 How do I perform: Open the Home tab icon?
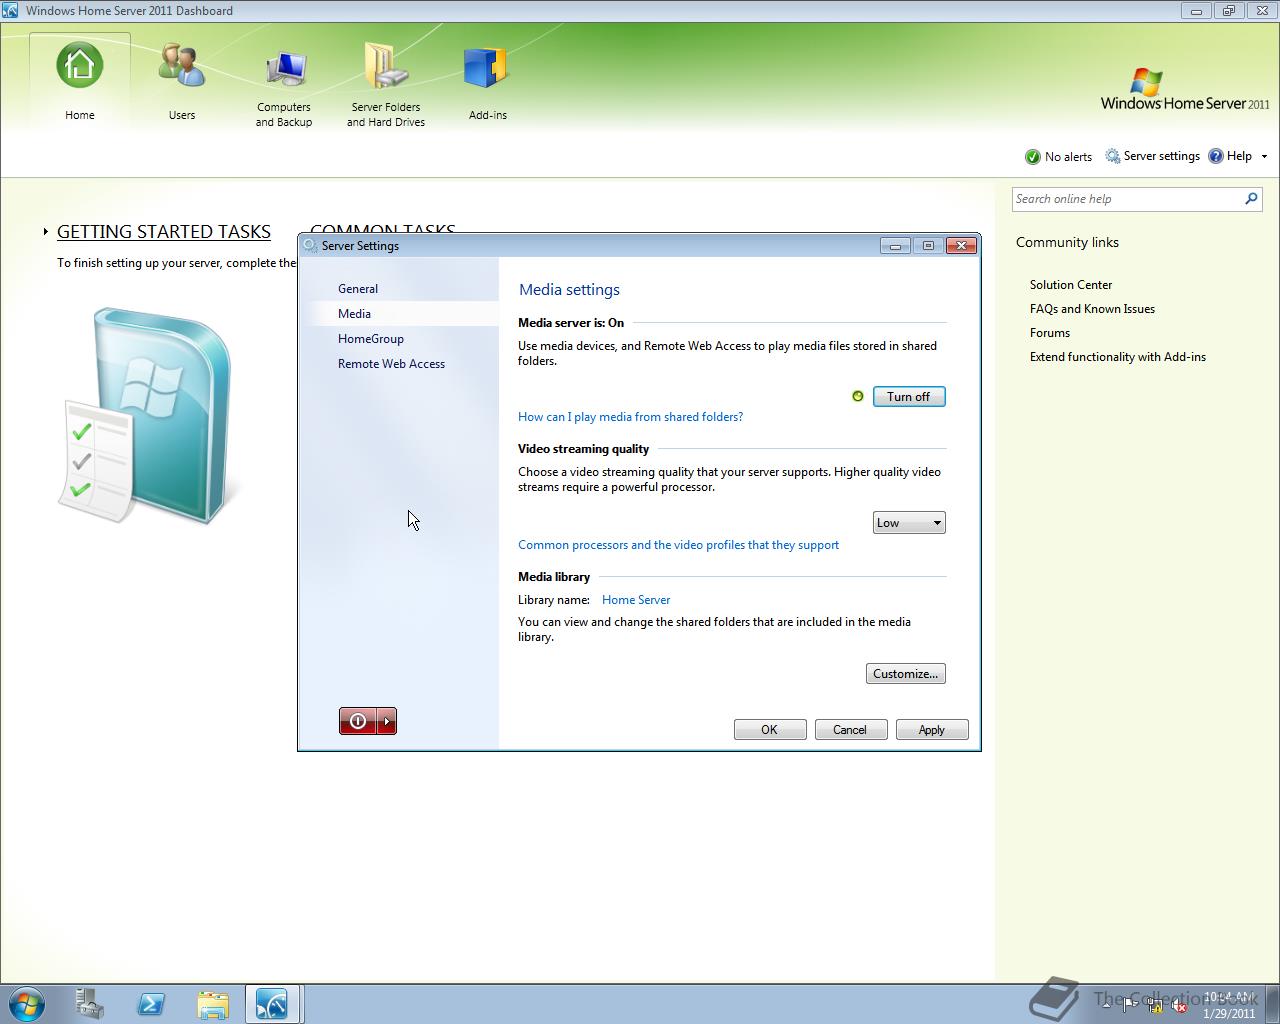click(x=80, y=66)
